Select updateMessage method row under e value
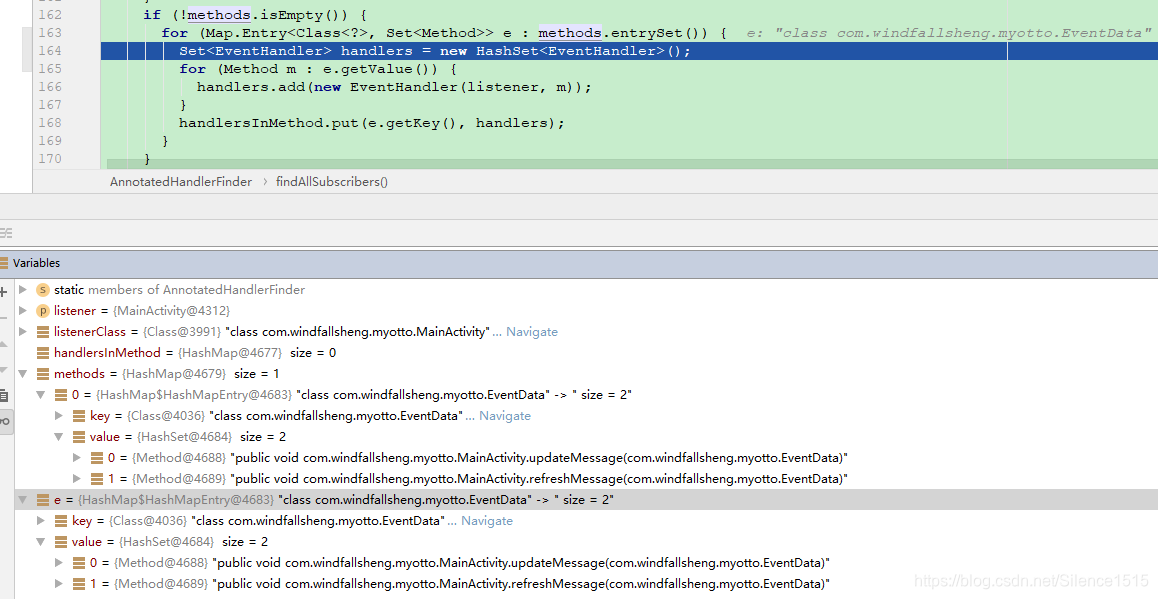This screenshot has width=1158, height=599. click(586, 563)
